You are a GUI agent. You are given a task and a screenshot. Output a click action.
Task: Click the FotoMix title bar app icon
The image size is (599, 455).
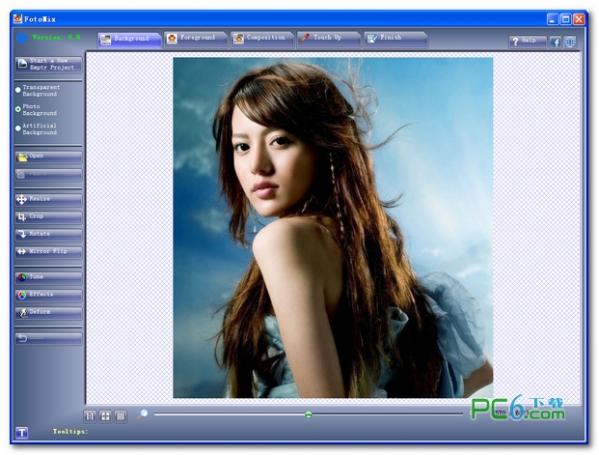click(x=18, y=18)
